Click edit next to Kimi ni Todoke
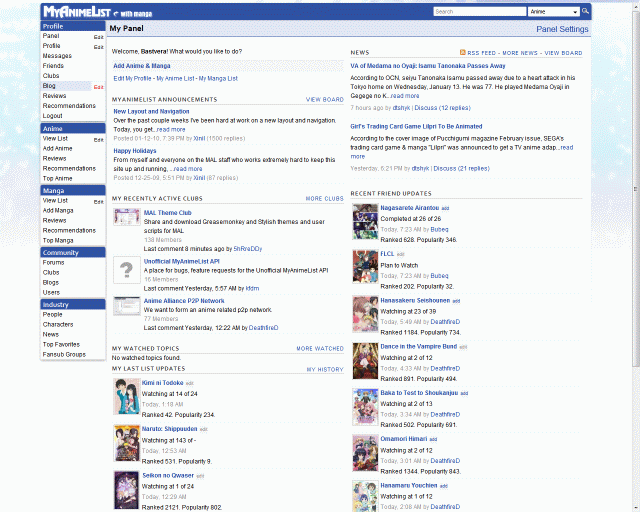Image resolution: width=640 pixels, height=512 pixels. pos(189,383)
